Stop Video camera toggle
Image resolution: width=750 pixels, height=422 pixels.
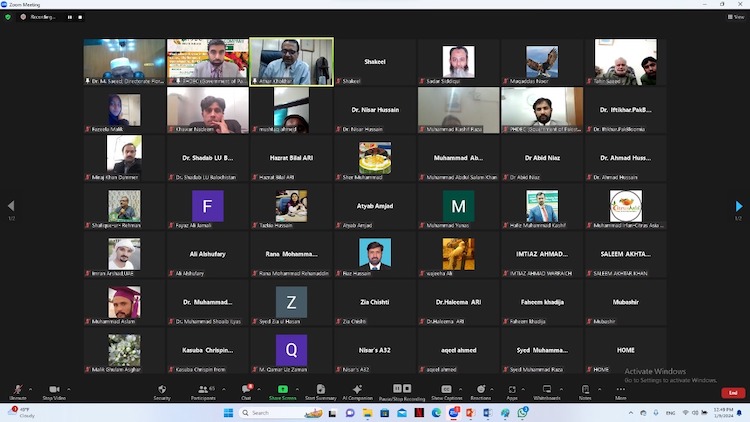[54, 390]
